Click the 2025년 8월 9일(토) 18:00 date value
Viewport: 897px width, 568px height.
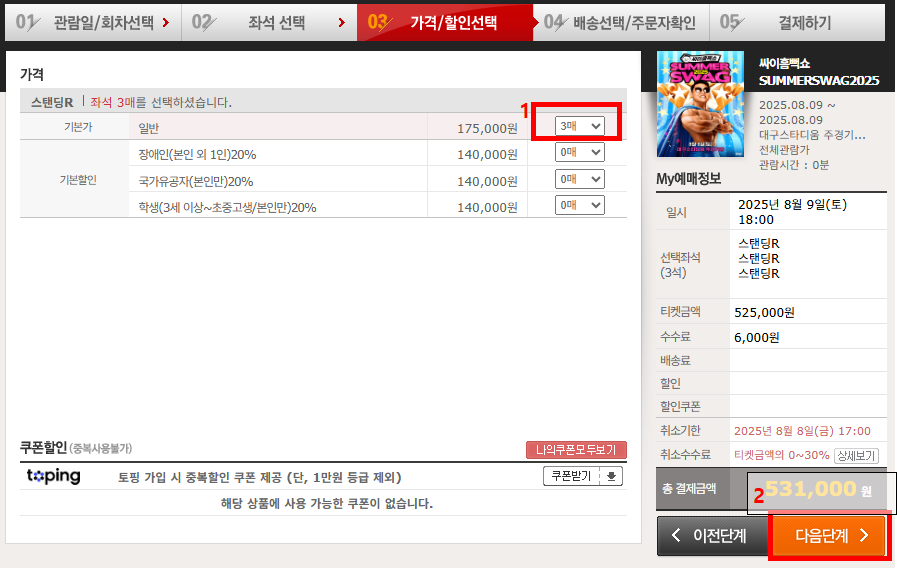pos(792,212)
